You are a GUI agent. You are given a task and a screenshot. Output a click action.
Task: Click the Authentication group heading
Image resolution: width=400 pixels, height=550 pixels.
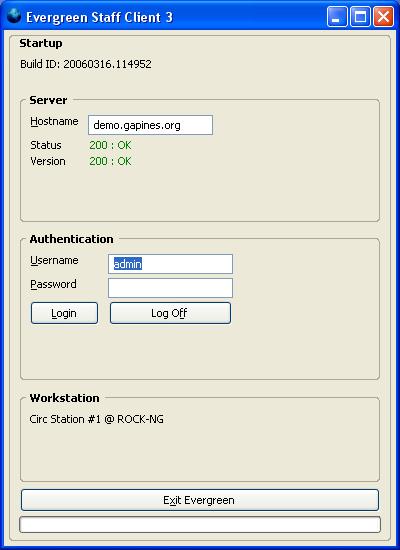(72, 239)
